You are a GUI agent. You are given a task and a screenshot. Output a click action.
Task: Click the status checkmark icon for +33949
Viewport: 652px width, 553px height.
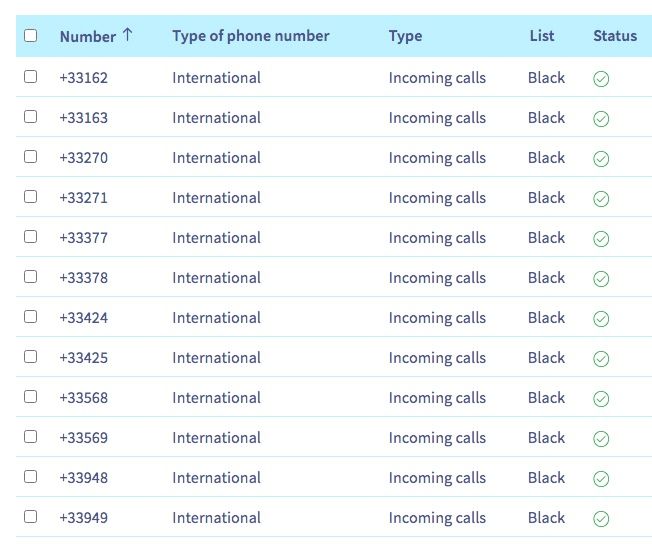(601, 519)
